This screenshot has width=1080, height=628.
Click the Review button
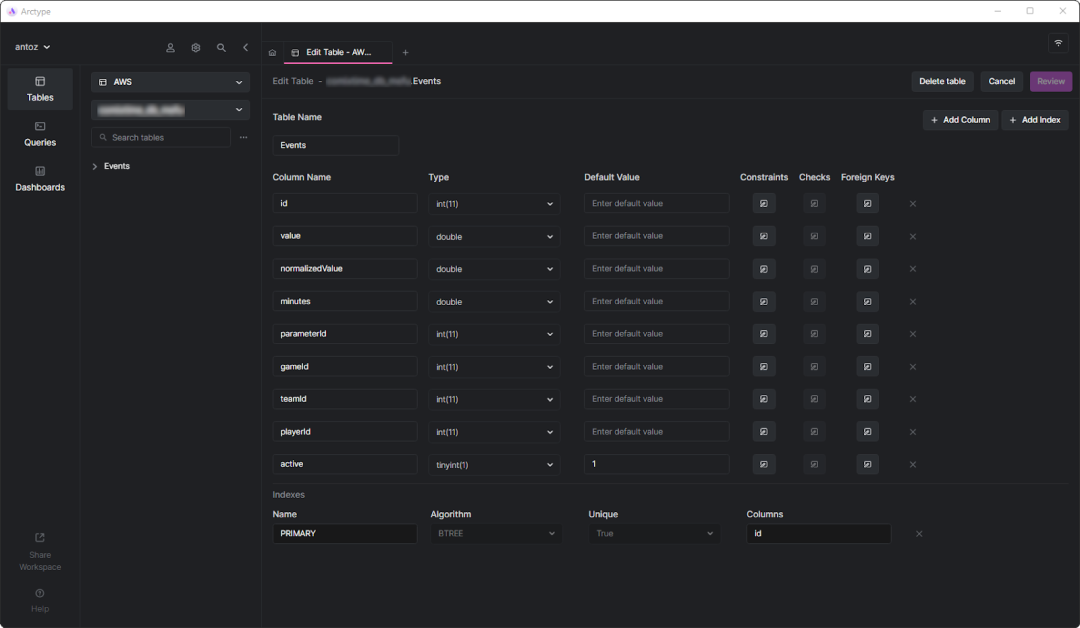(x=1051, y=81)
